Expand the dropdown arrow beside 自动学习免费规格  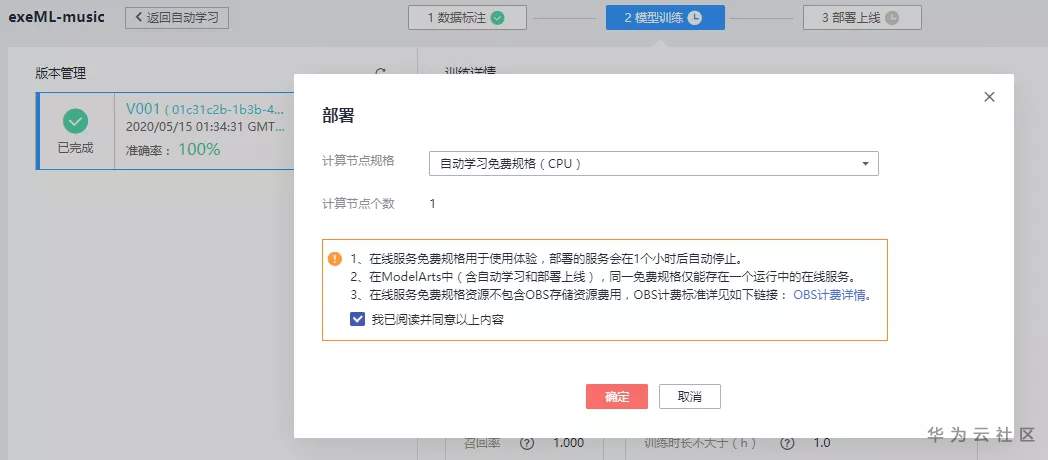(865, 163)
